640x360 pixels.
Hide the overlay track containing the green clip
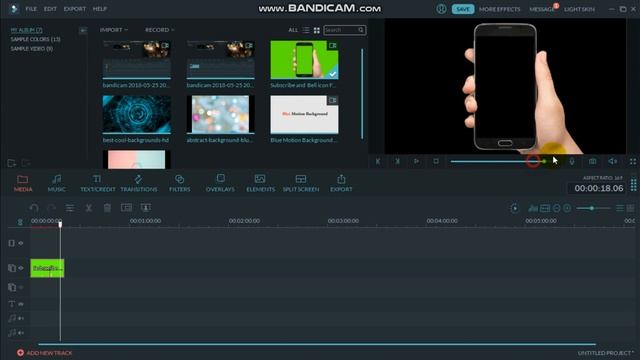point(21,268)
